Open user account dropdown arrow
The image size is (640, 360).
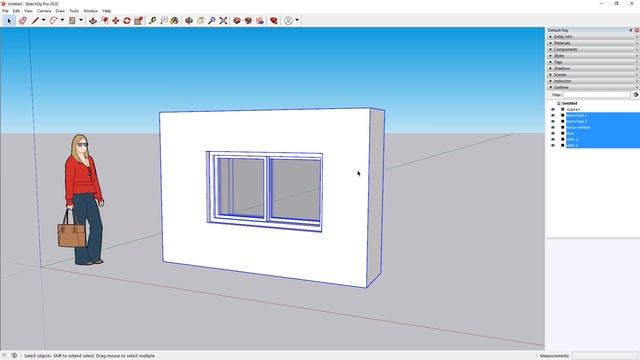(x=297, y=20)
